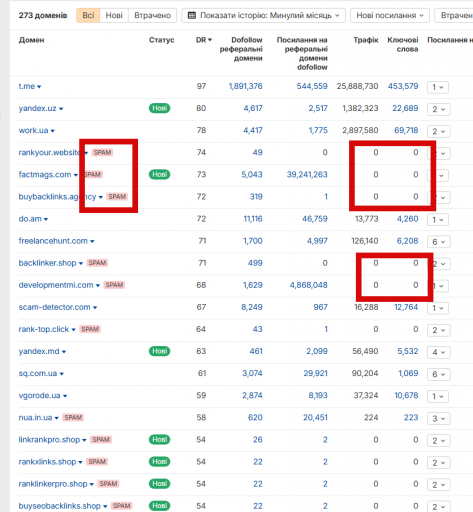The image size is (473, 512).
Task: Click 544,559 linked domains value
Action: (x=312, y=86)
